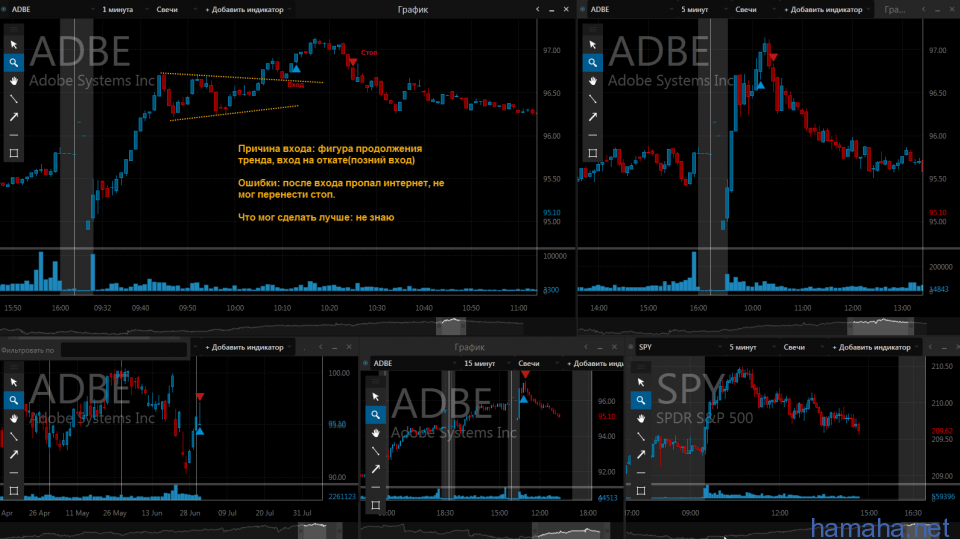This screenshot has height=539, width=960.
Task: Select rectangle tool in ADBE 1-minute chart
Action: tap(13, 153)
